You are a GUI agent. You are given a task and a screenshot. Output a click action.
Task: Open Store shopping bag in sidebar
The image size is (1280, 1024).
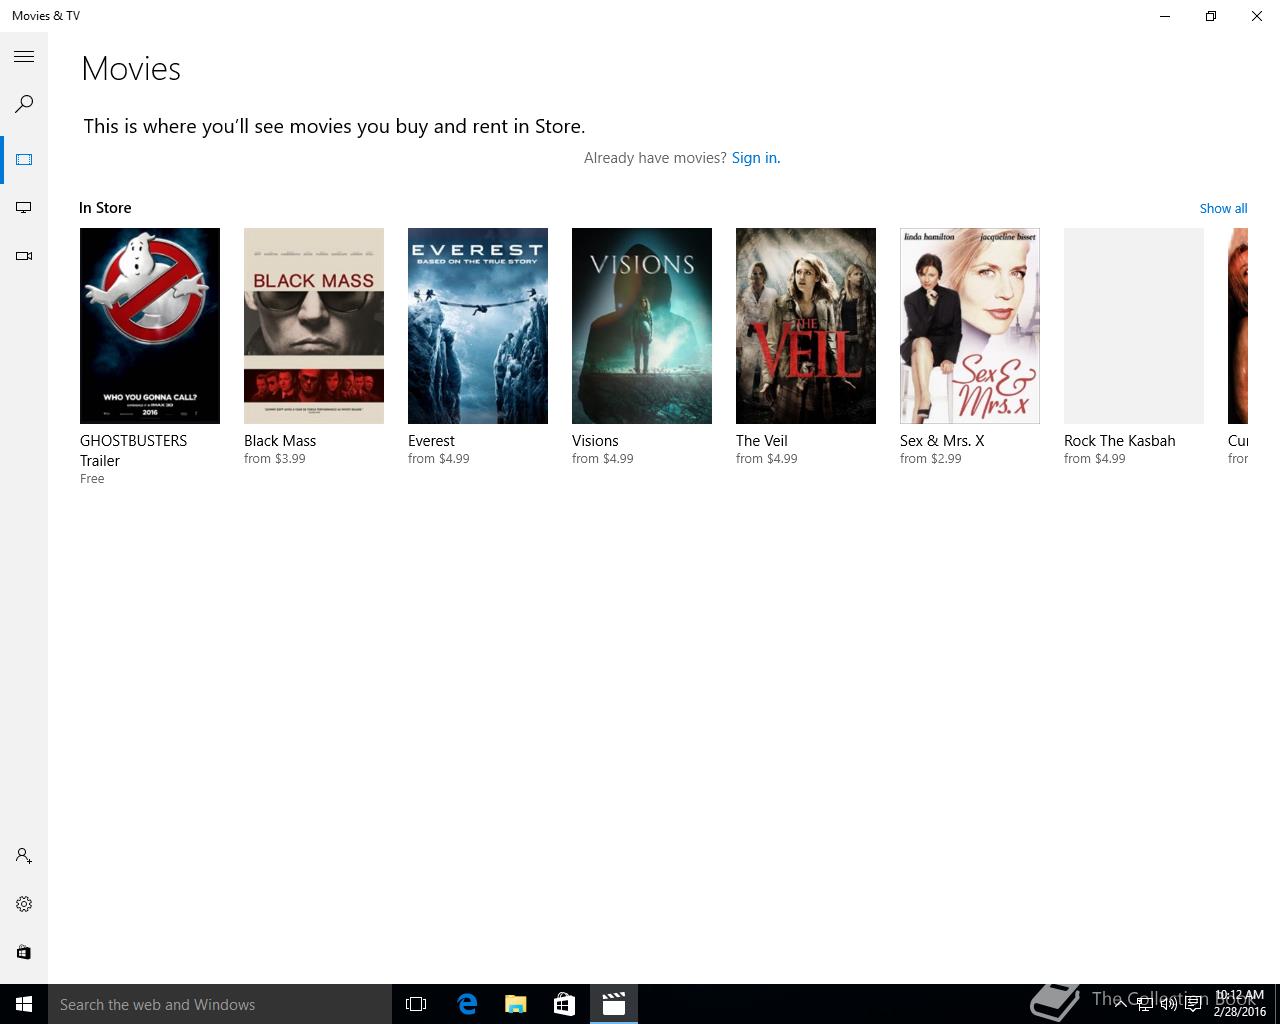click(x=24, y=952)
